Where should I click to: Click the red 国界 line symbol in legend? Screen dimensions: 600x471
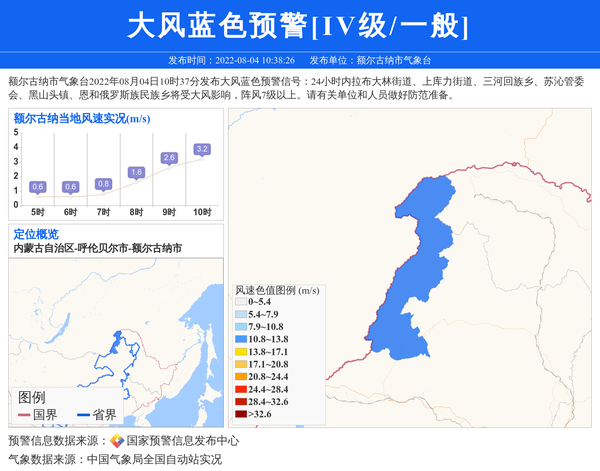click(24, 414)
